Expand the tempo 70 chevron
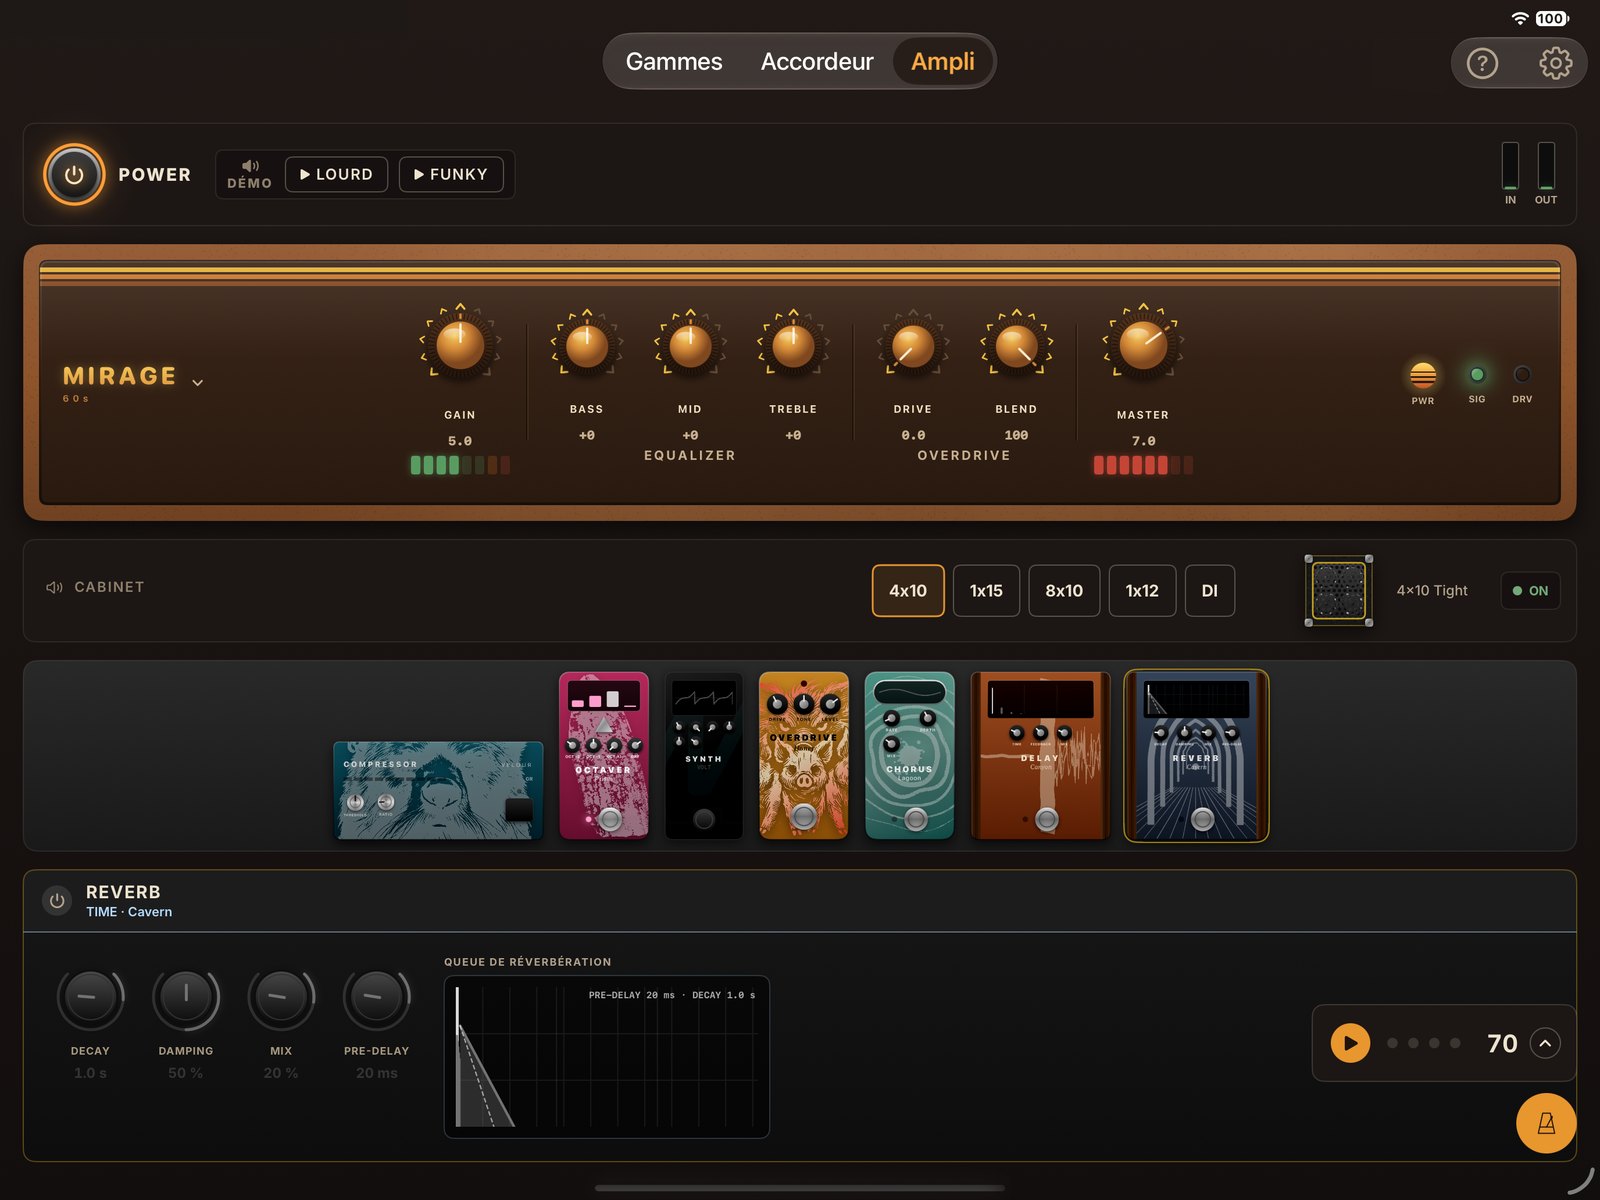This screenshot has width=1600, height=1200. pos(1545,1043)
